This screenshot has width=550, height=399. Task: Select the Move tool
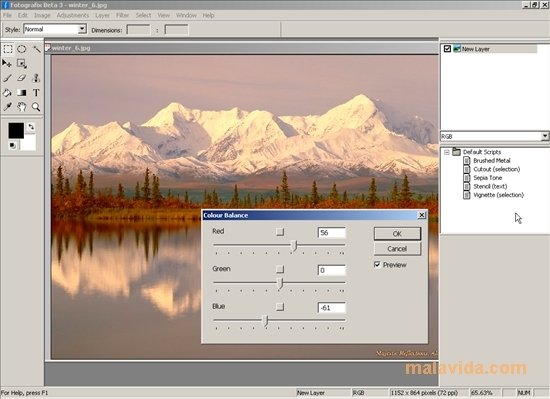point(7,63)
